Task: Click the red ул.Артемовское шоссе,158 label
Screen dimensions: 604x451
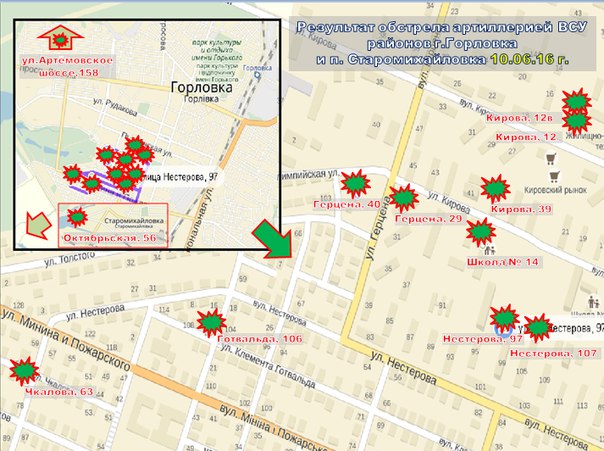Action: coord(67,66)
